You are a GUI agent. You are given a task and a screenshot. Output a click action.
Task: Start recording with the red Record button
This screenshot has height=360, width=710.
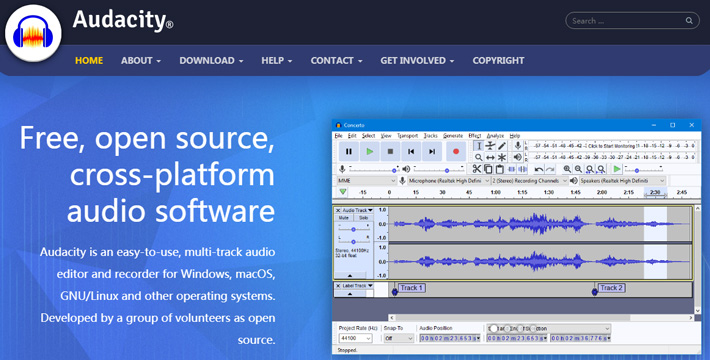tap(456, 151)
